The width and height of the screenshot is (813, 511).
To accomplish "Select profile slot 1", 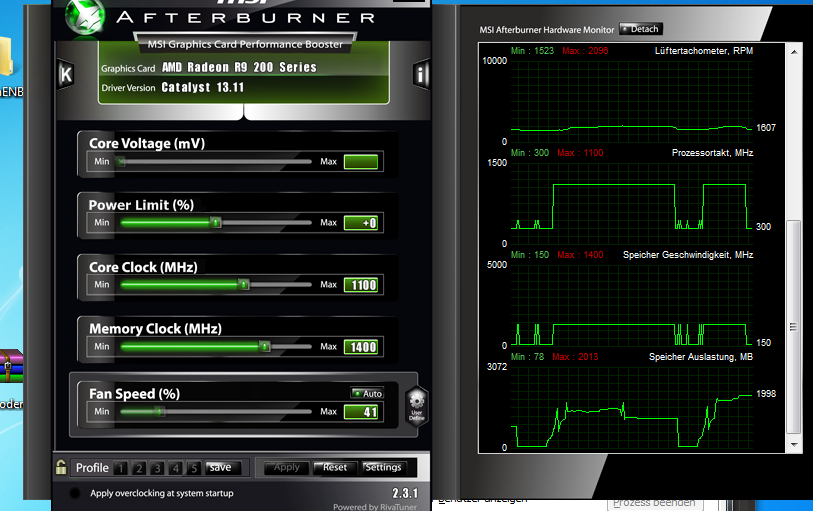I will click(120, 468).
